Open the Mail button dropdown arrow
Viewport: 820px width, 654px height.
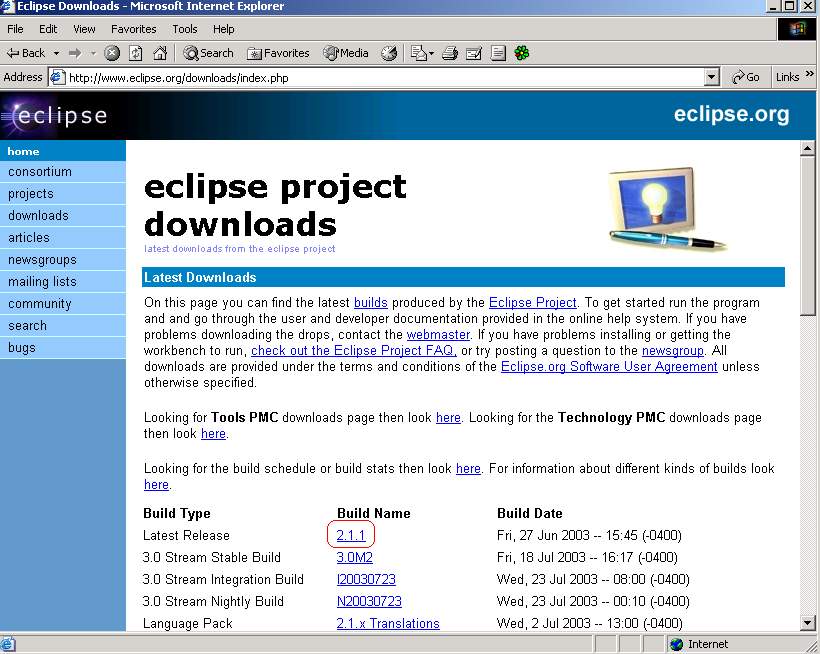click(431, 53)
